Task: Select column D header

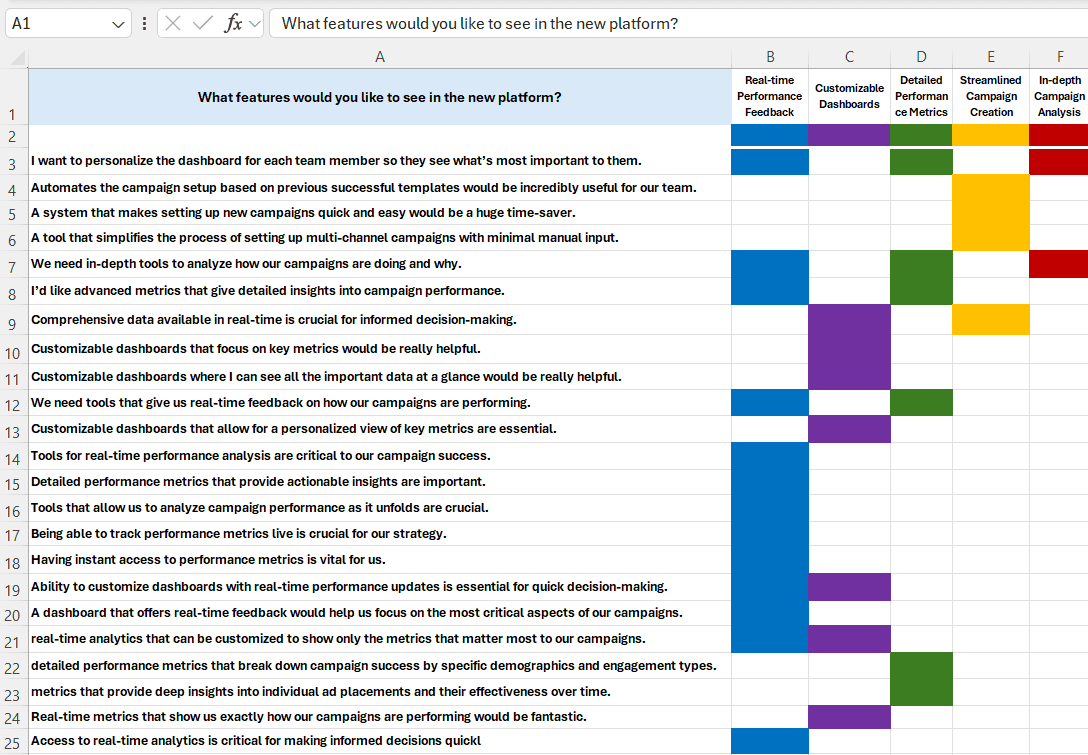Action: tap(921, 57)
